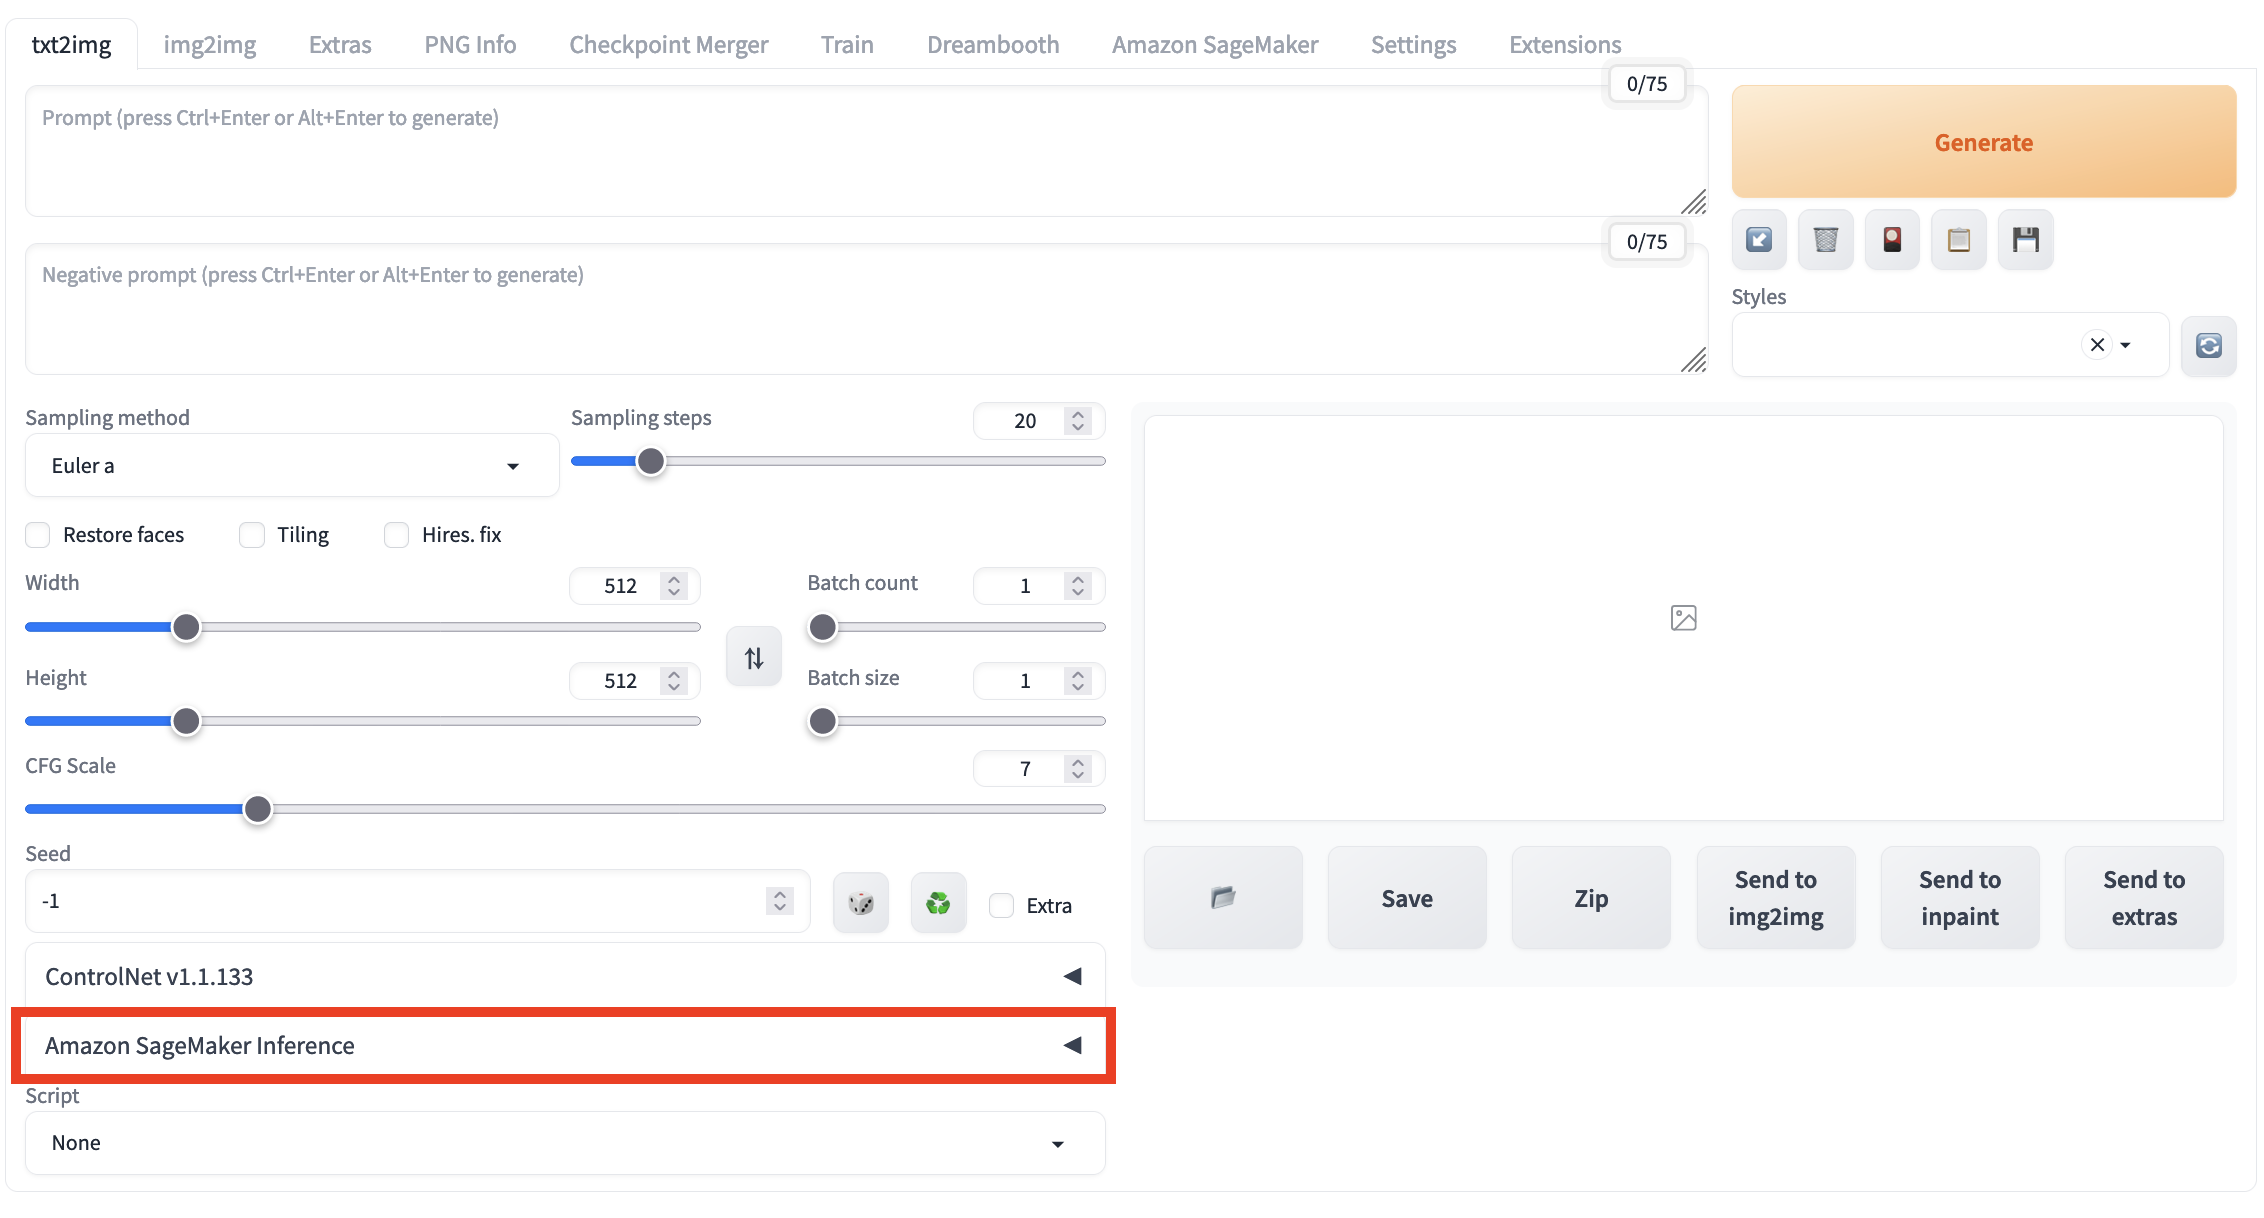
Task: Click the trash can clear prompt icon
Action: pyautogui.click(x=1825, y=240)
